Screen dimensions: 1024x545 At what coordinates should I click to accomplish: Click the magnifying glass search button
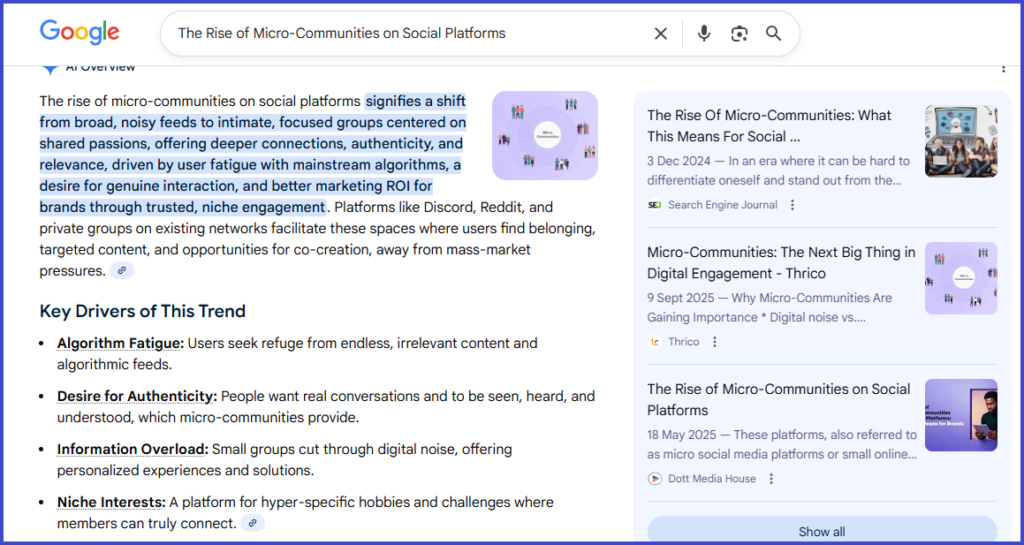(x=773, y=34)
